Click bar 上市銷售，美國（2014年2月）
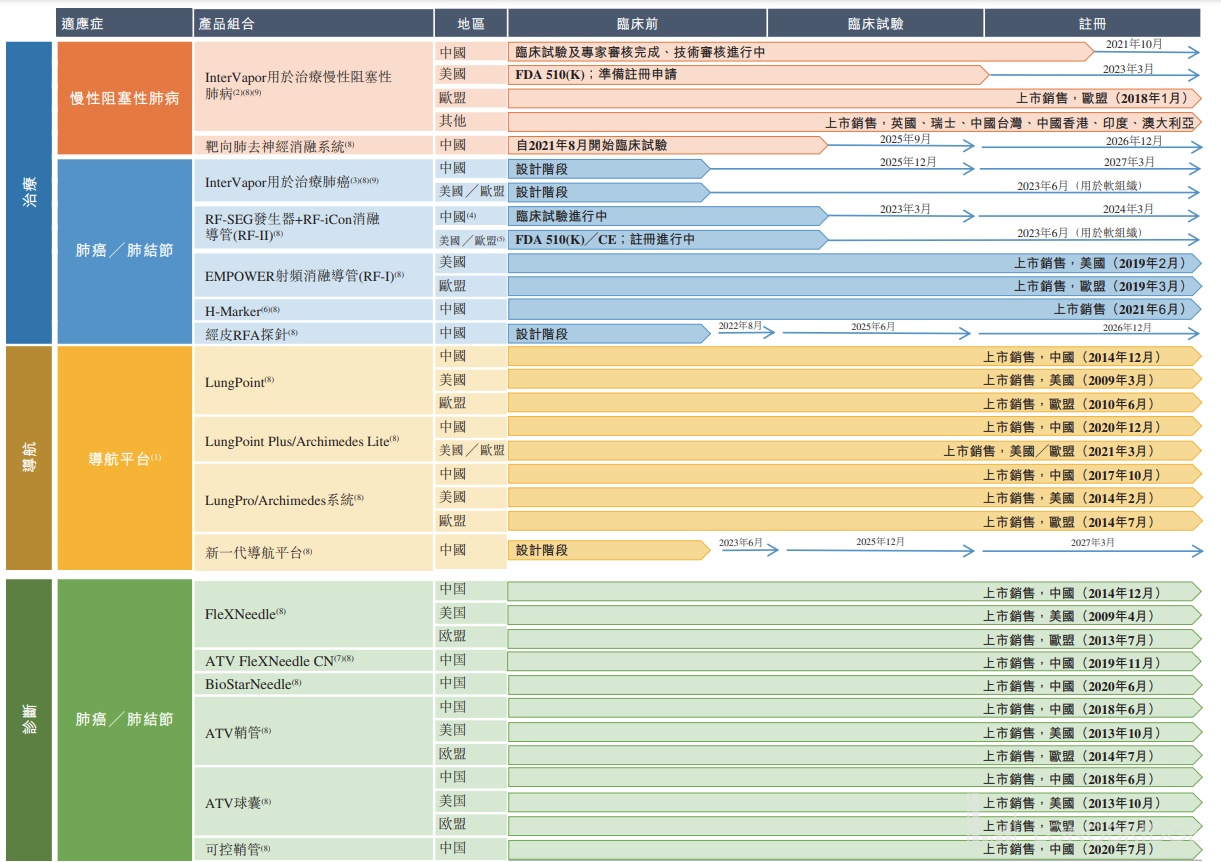Screen dimensions: 1221x862 (x=855, y=498)
